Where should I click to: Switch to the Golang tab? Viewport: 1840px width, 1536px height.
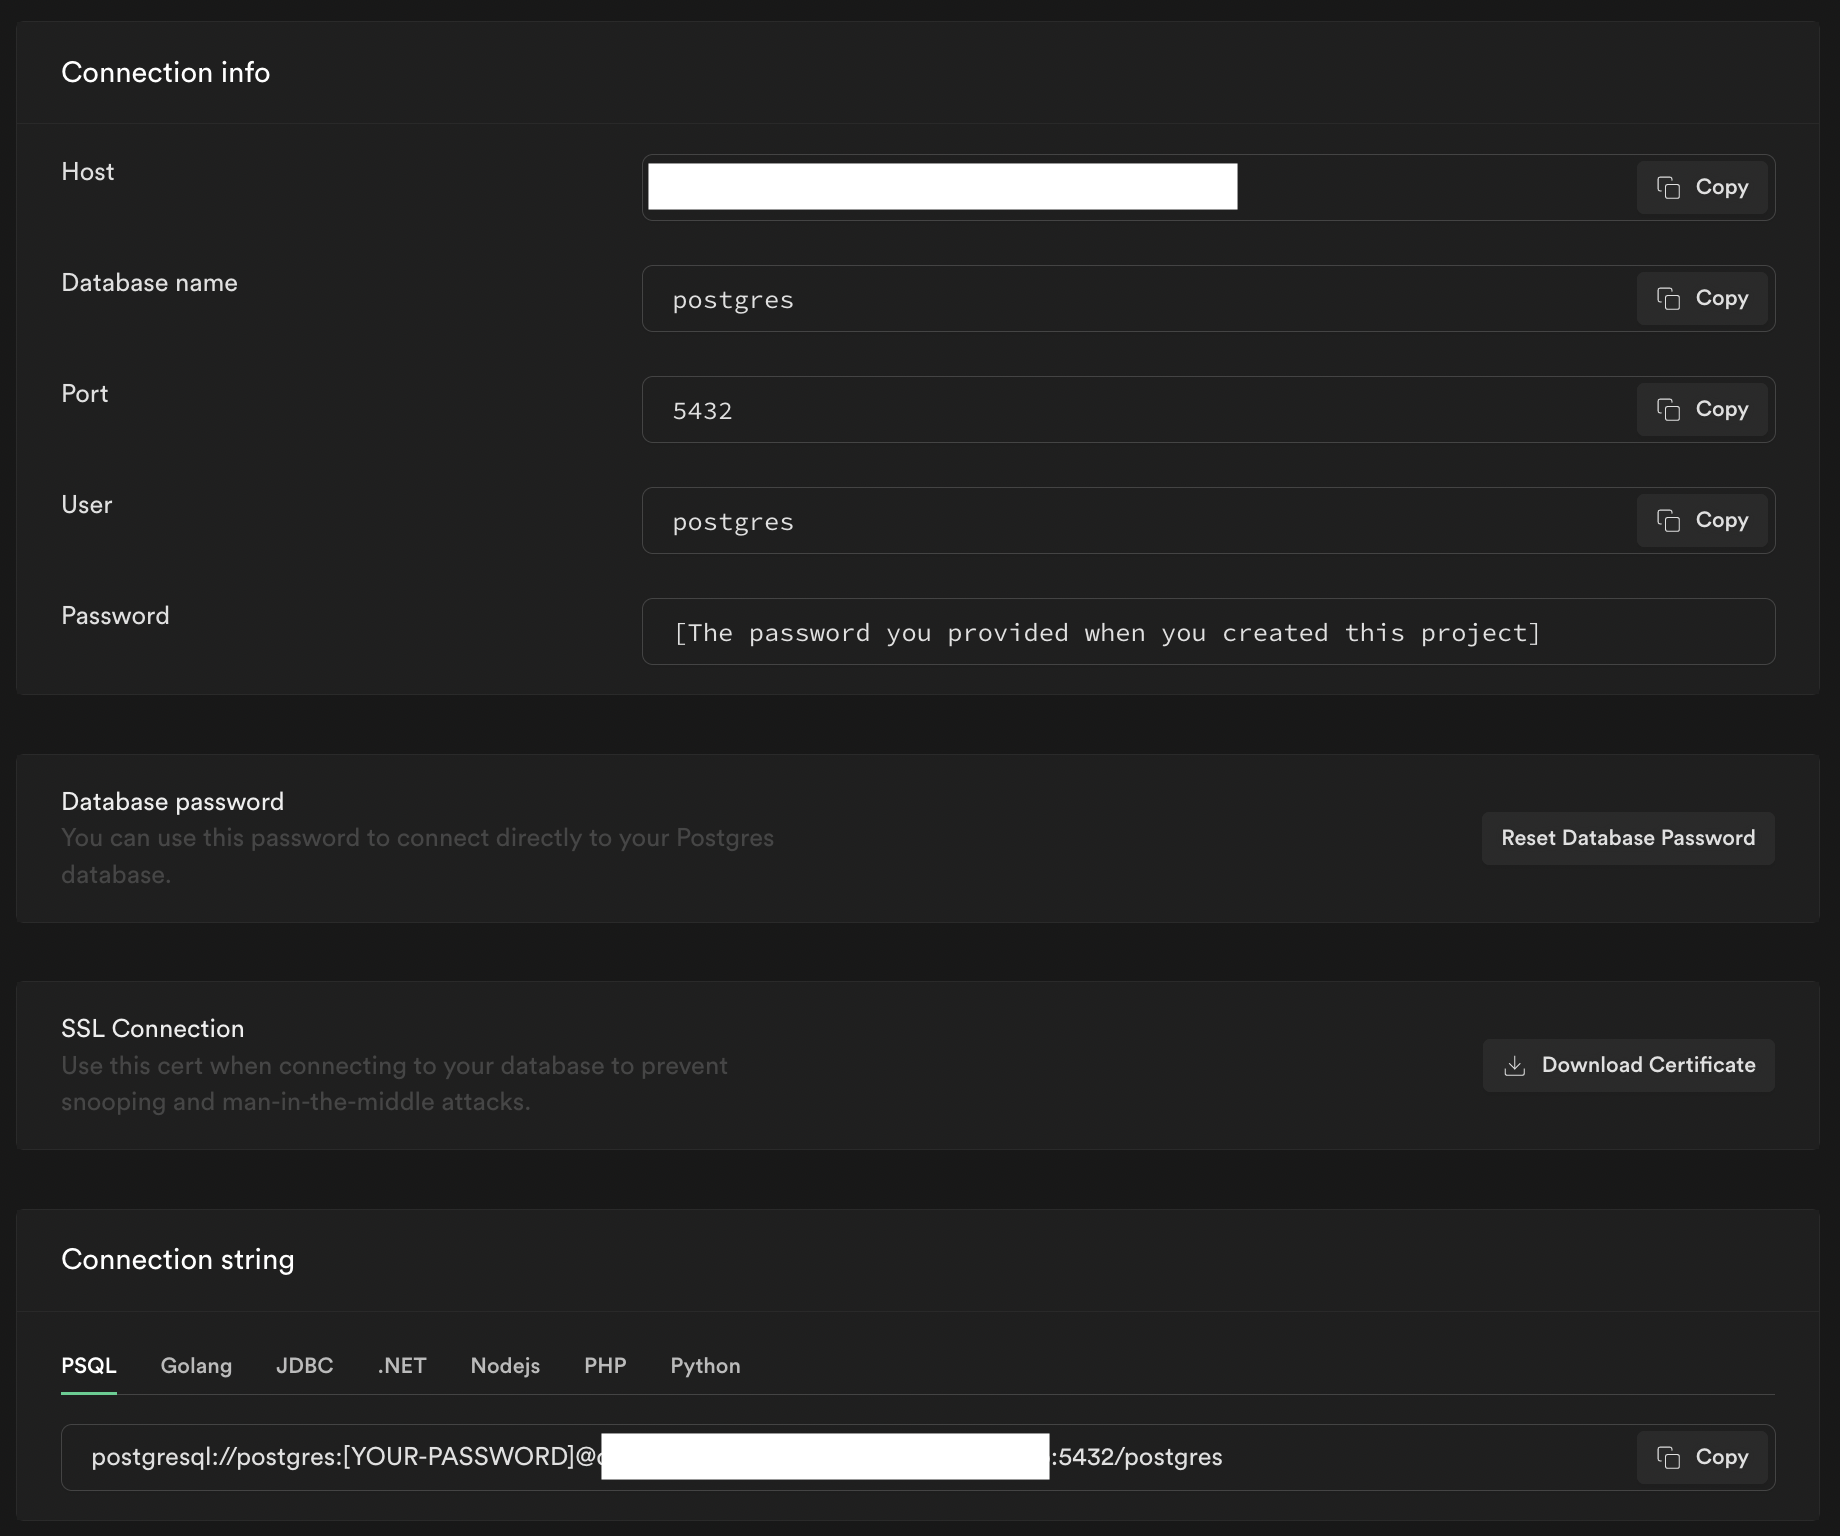point(196,1366)
